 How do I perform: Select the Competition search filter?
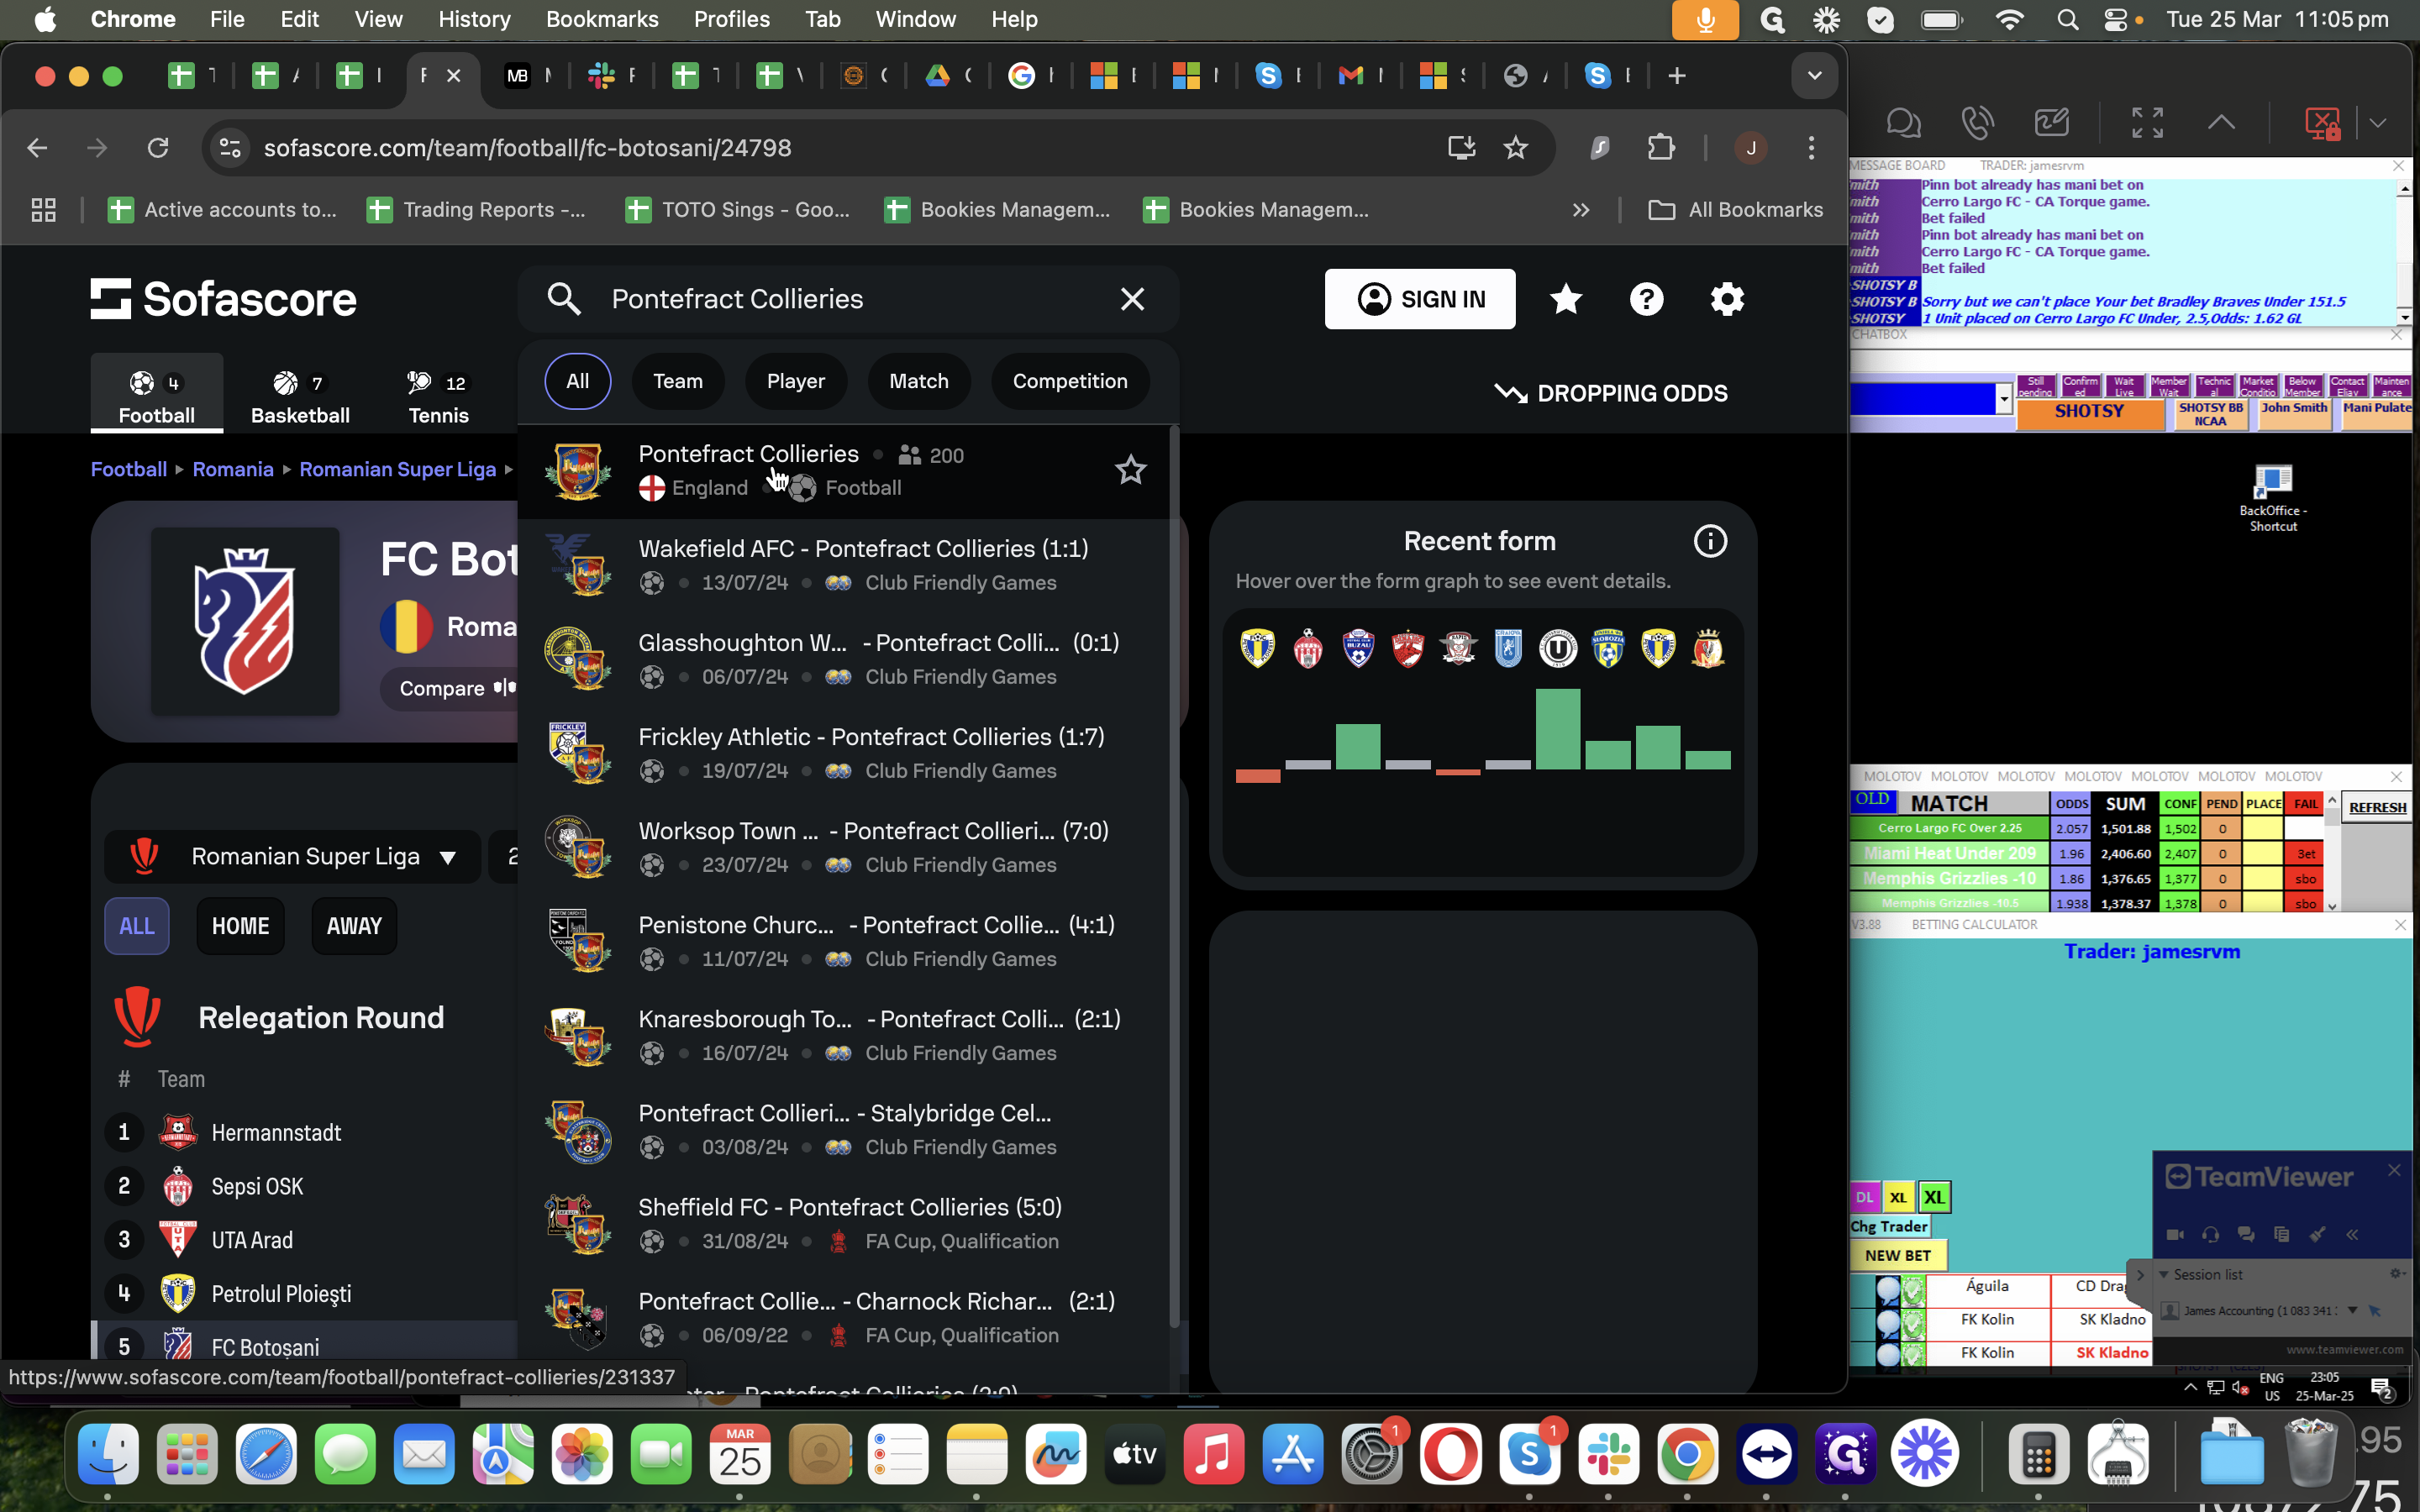coord(1069,381)
